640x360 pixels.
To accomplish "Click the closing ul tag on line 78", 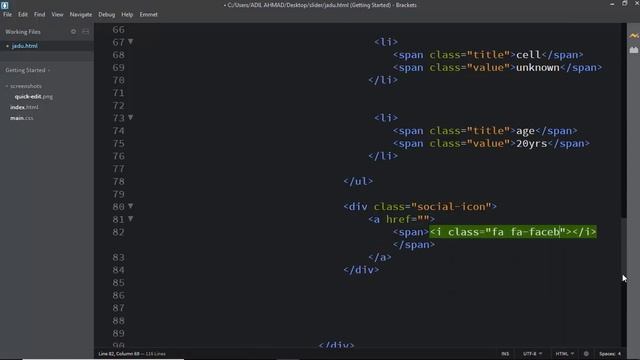I will [358, 181].
